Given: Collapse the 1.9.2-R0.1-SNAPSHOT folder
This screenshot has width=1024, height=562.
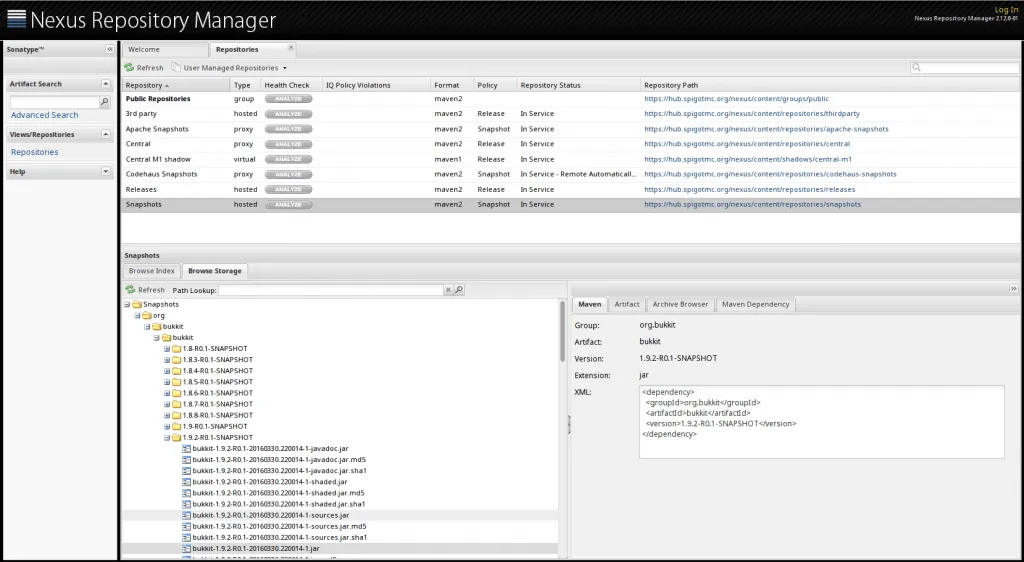Looking at the screenshot, I should [167, 438].
